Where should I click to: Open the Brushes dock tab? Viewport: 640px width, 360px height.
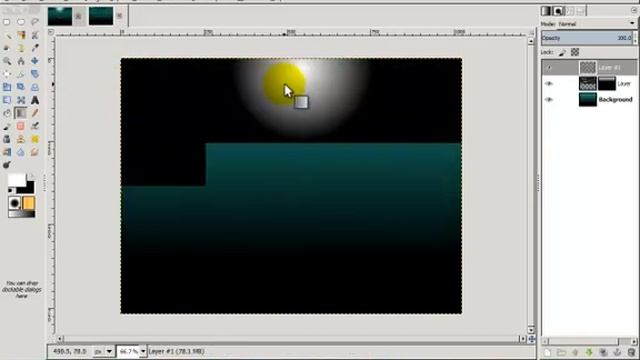pyautogui.click(x=558, y=11)
